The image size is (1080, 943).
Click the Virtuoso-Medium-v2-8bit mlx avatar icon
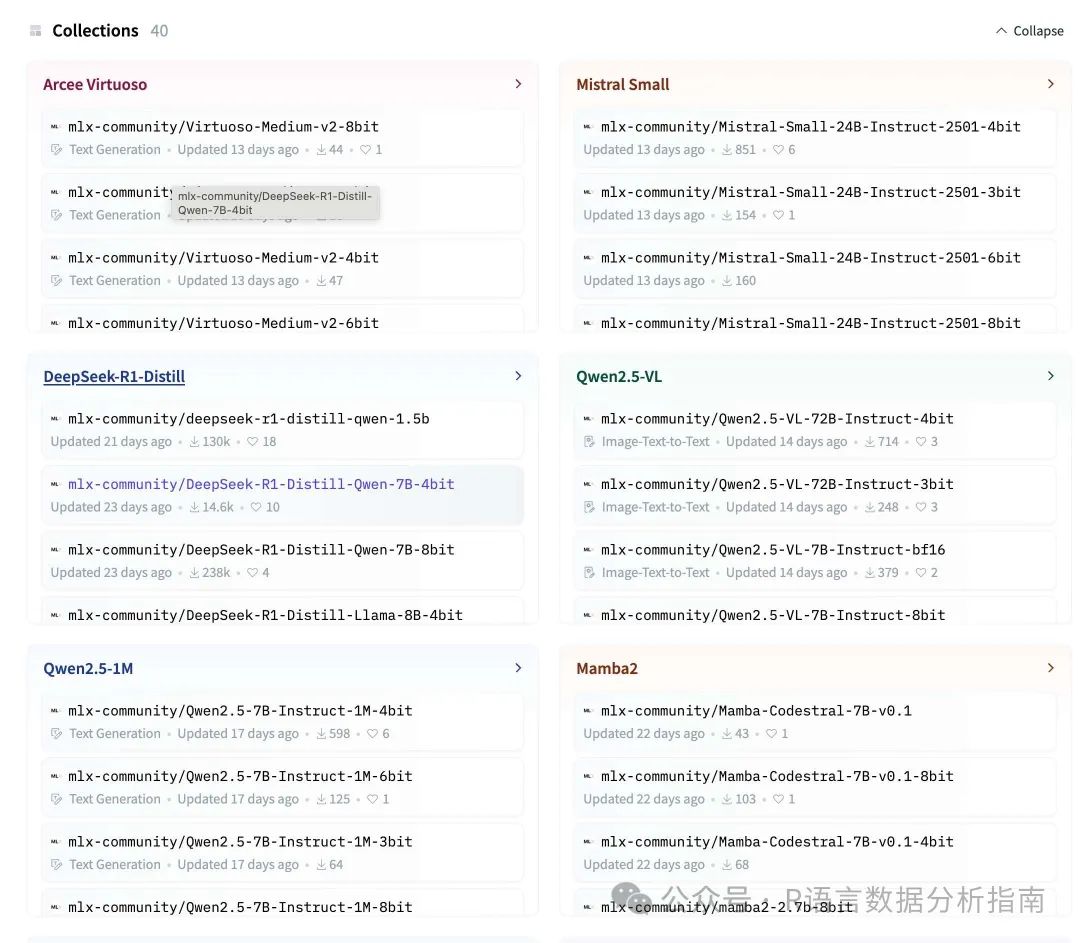55,127
